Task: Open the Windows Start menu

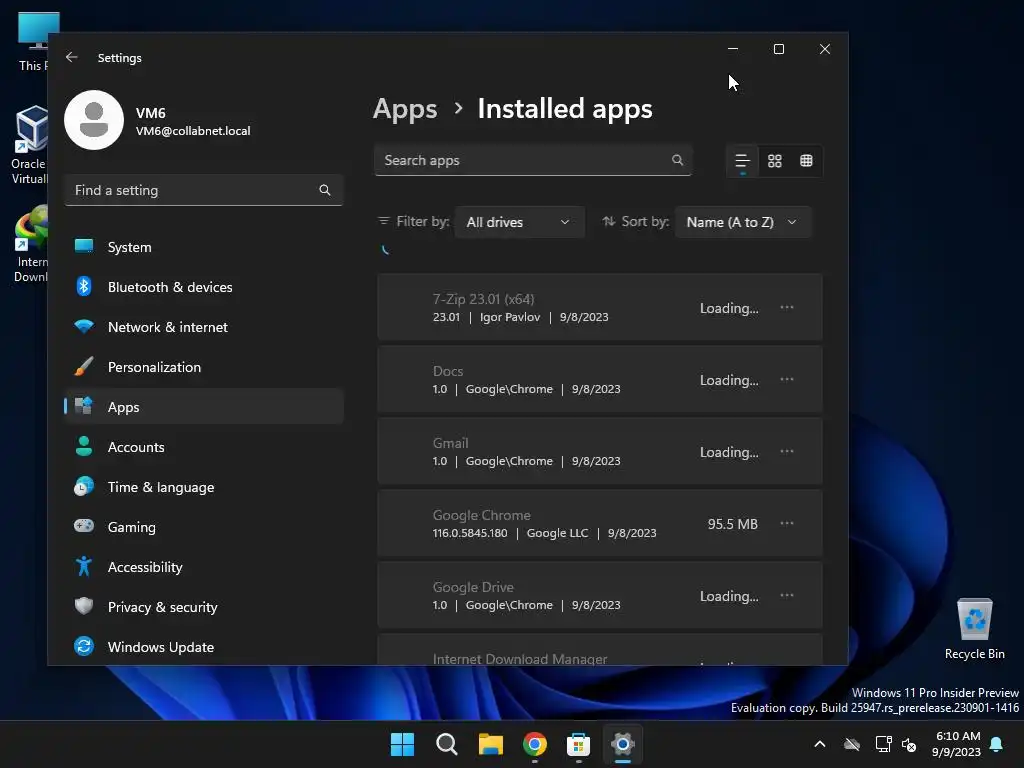Action: click(402, 744)
